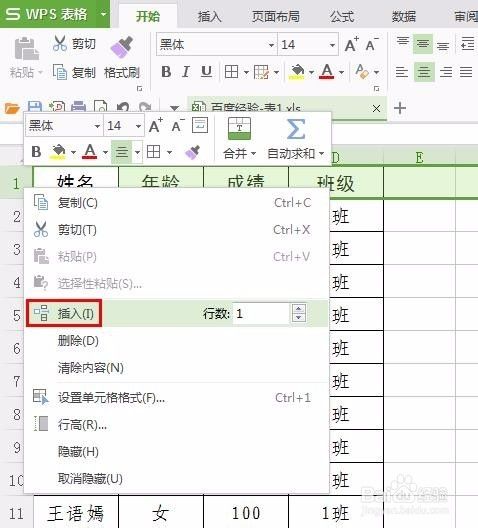Open the mini toolbar font size dropdown

coord(138,126)
